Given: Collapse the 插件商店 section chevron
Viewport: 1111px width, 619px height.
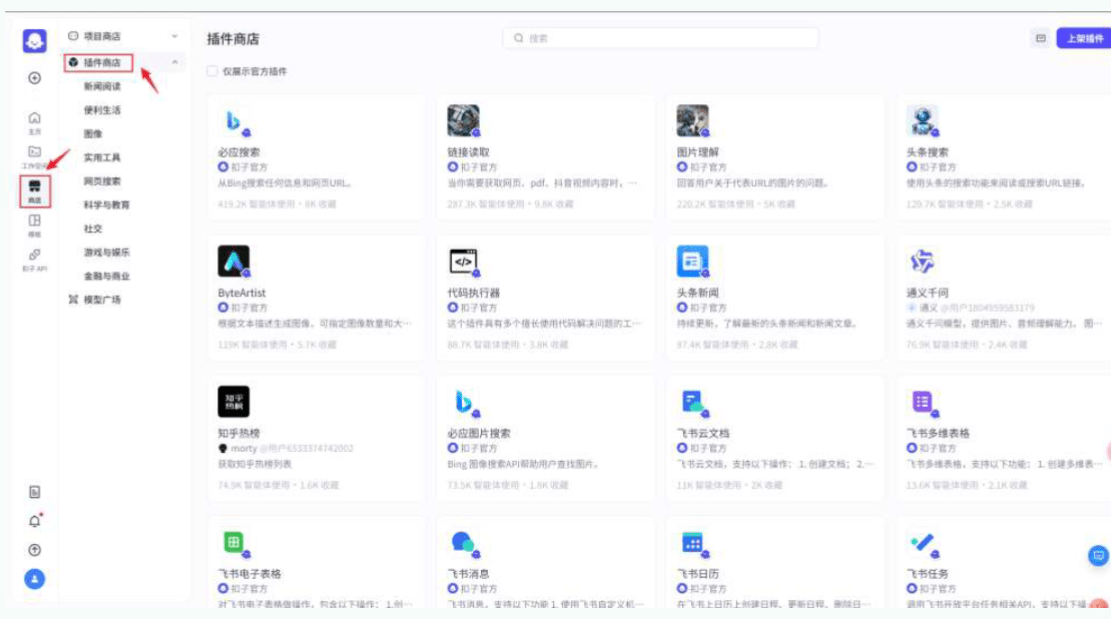Looking at the screenshot, I should click(x=175, y=63).
